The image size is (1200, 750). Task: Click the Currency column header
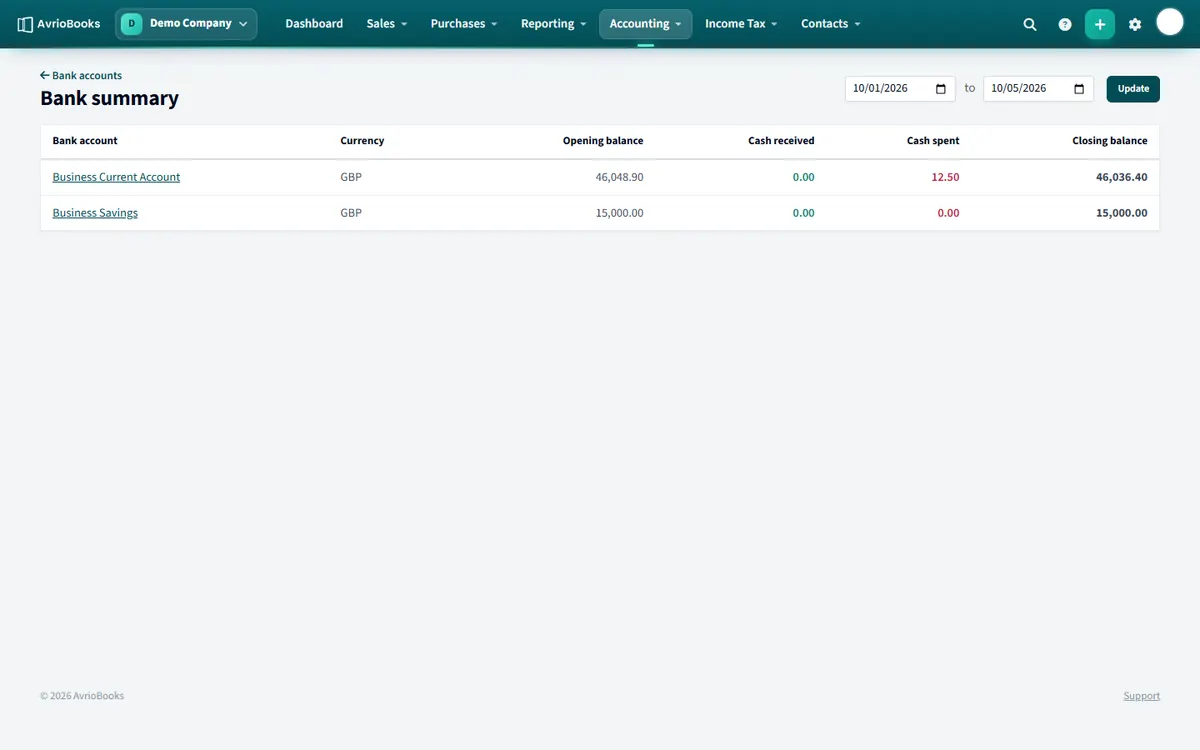(x=362, y=141)
